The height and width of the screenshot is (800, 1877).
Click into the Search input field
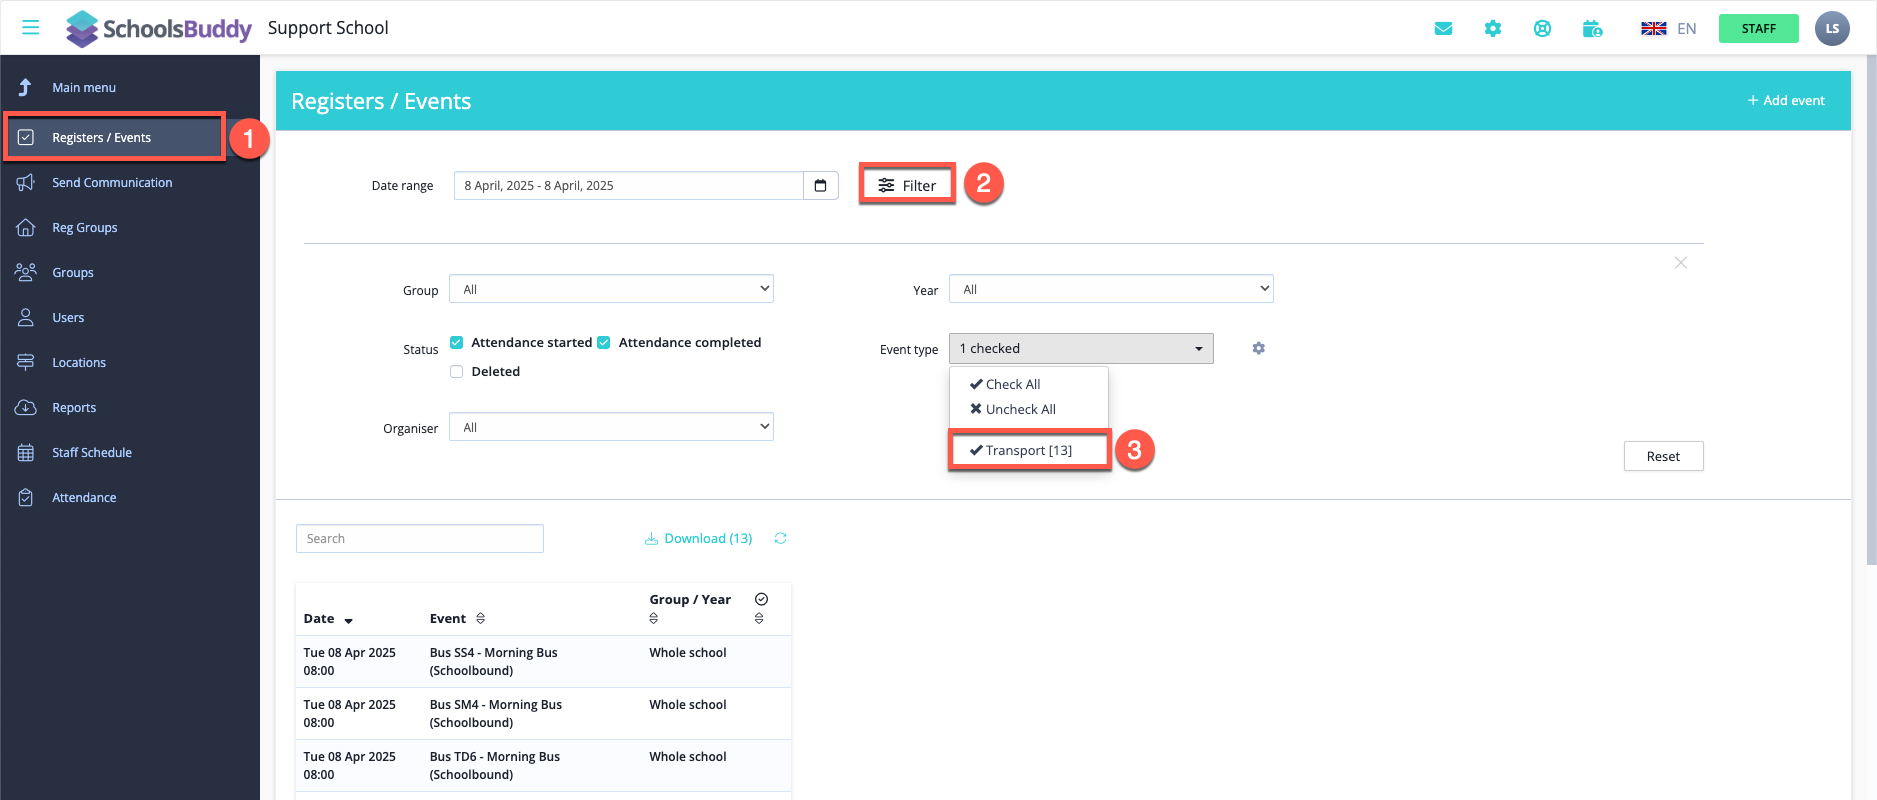420,539
